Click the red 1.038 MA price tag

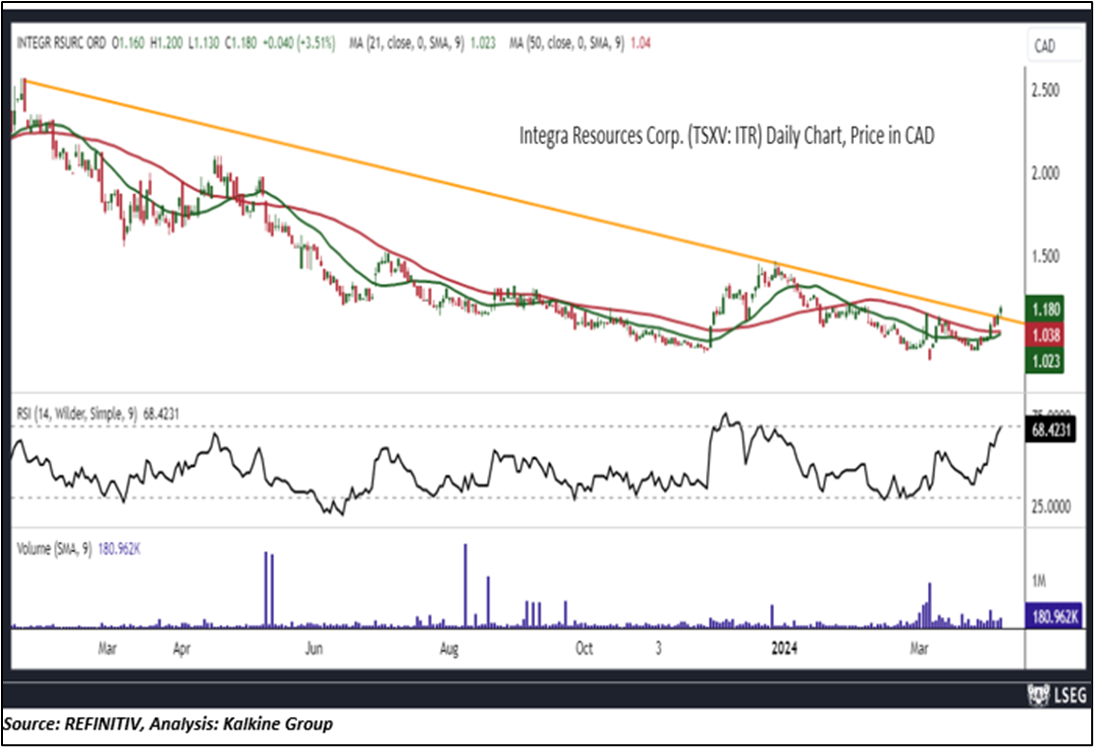[1044, 335]
